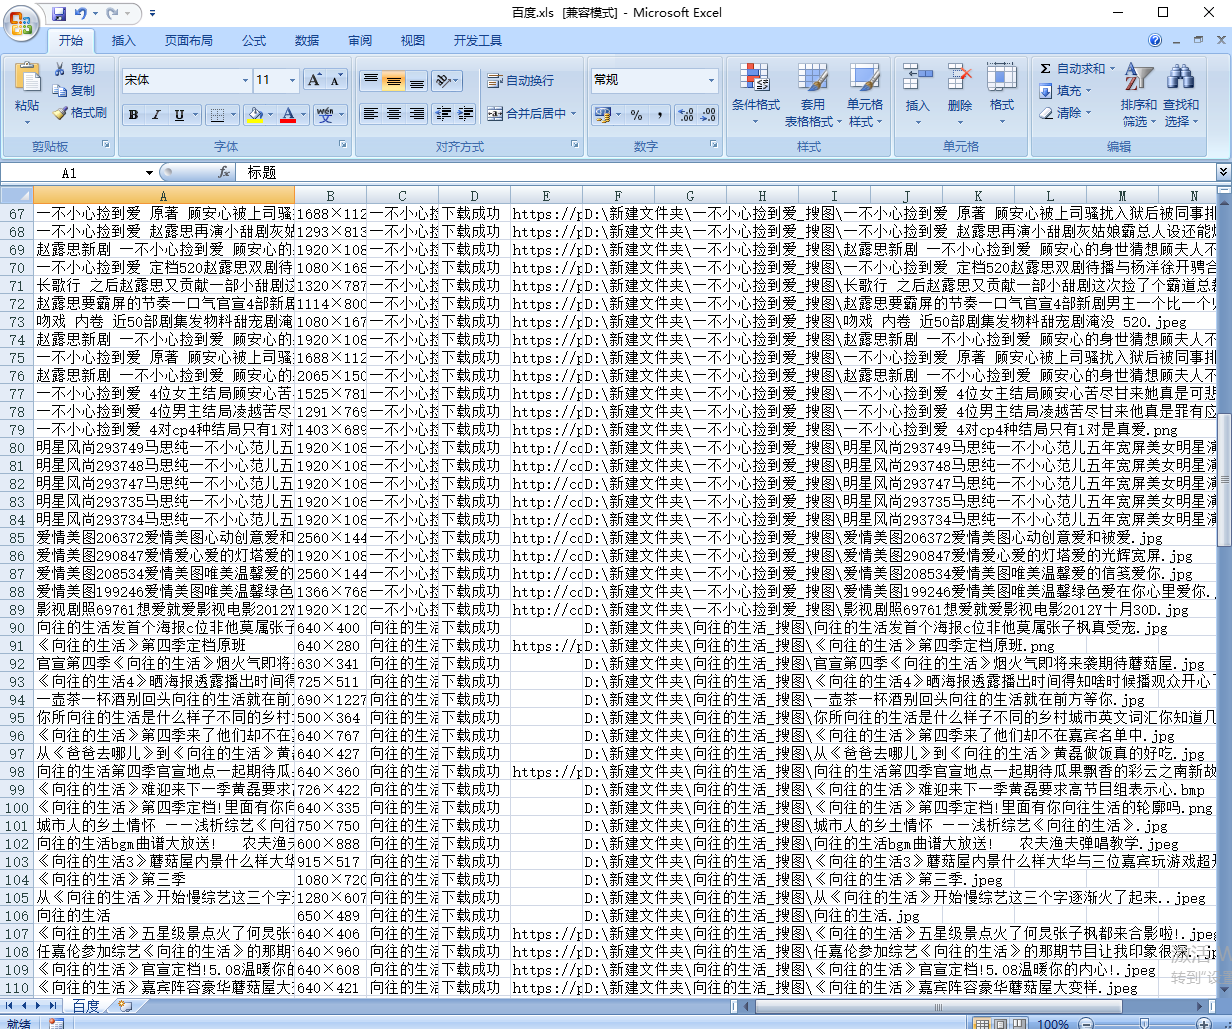This screenshot has width=1232, height=1029.
Task: Open the number format dropdown 常规
Action: point(712,80)
